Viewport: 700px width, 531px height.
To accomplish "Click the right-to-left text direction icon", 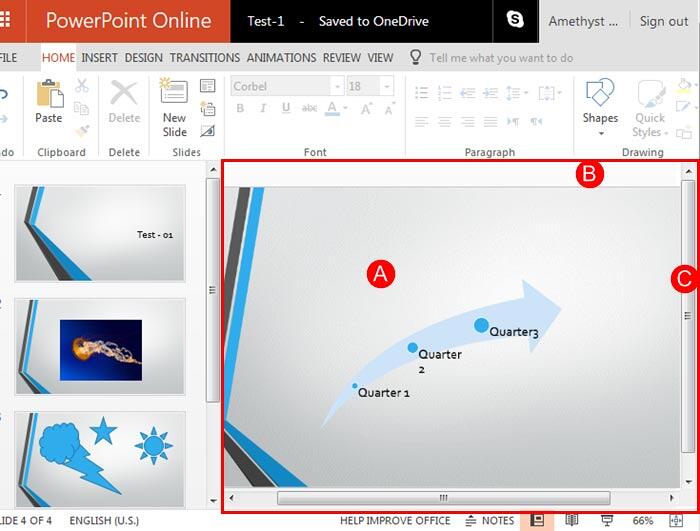I will coord(536,121).
